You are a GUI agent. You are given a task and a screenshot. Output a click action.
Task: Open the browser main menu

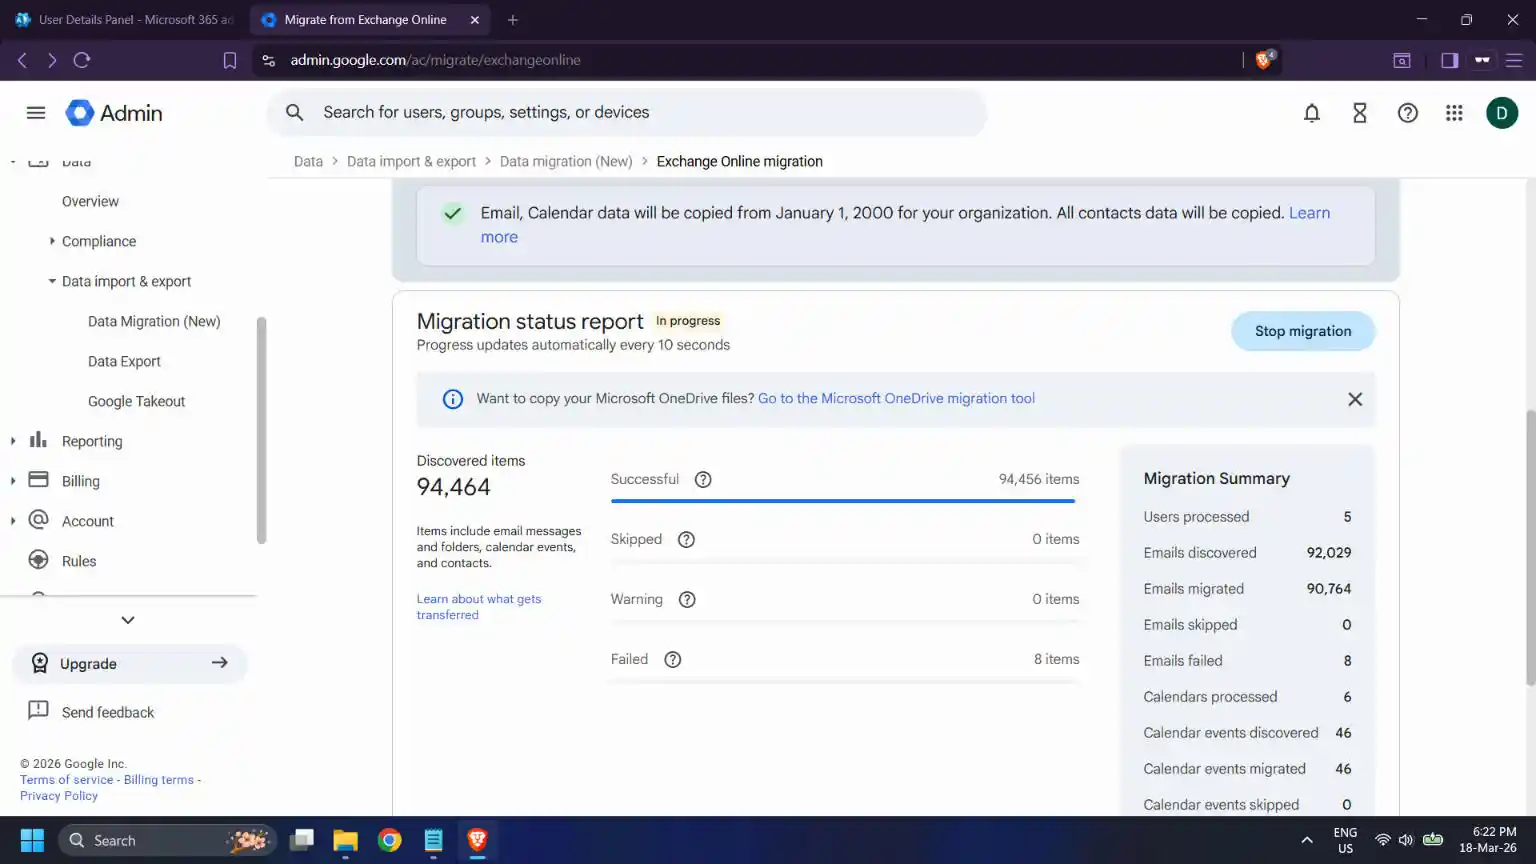(x=1514, y=60)
